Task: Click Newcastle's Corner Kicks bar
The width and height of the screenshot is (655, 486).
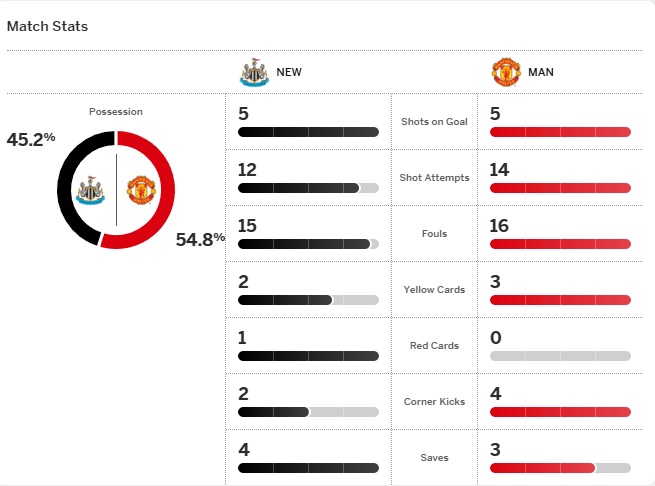Action: 308,412
